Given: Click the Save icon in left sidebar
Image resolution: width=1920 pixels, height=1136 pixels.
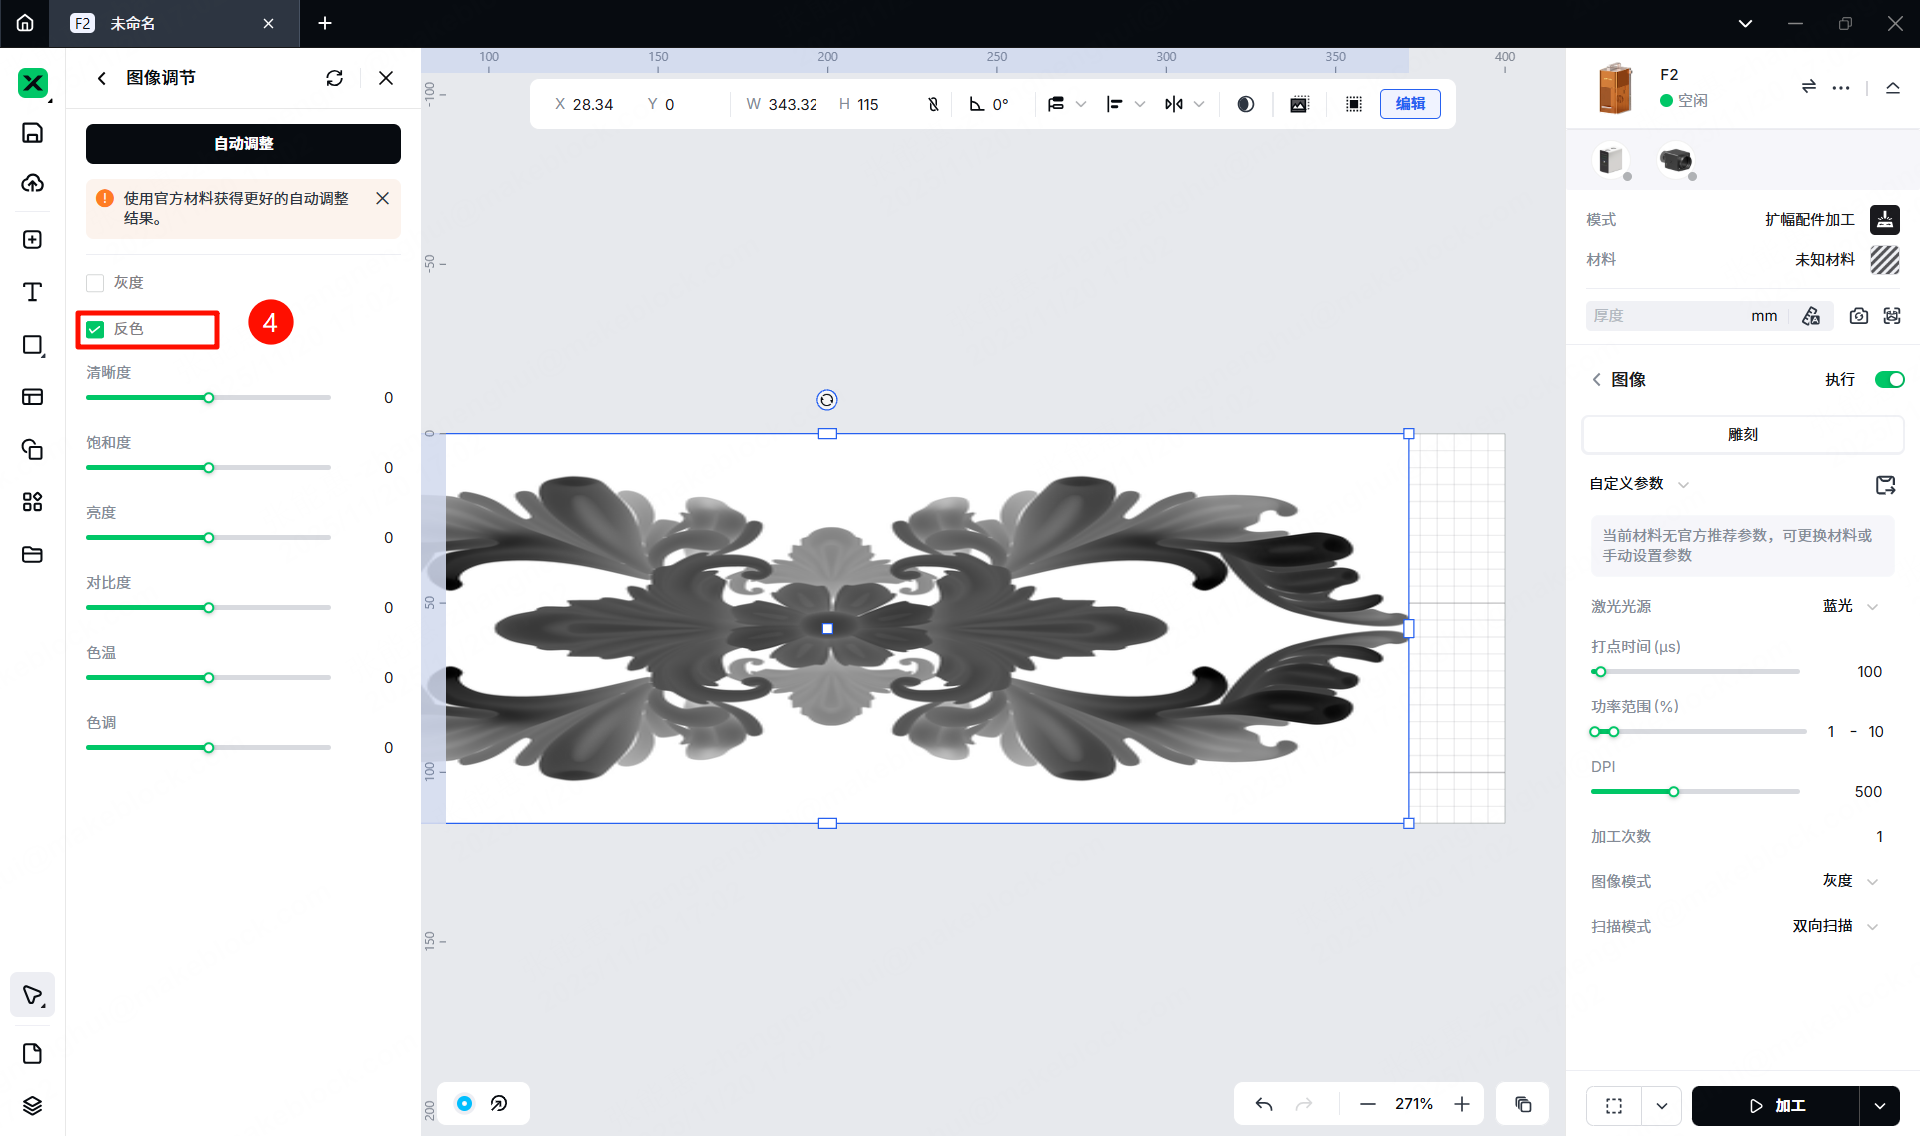Looking at the screenshot, I should (x=32, y=133).
